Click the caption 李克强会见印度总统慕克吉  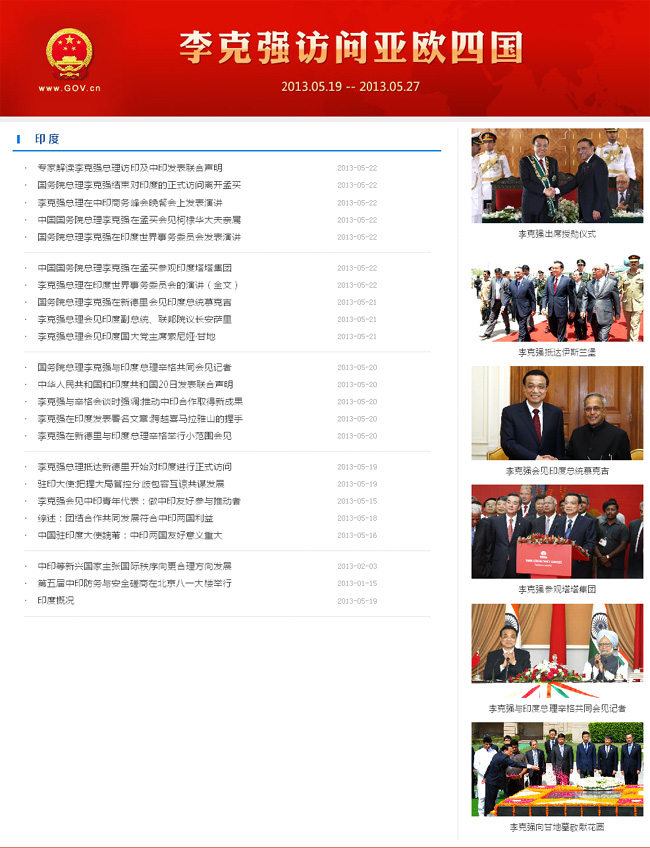[557, 471]
